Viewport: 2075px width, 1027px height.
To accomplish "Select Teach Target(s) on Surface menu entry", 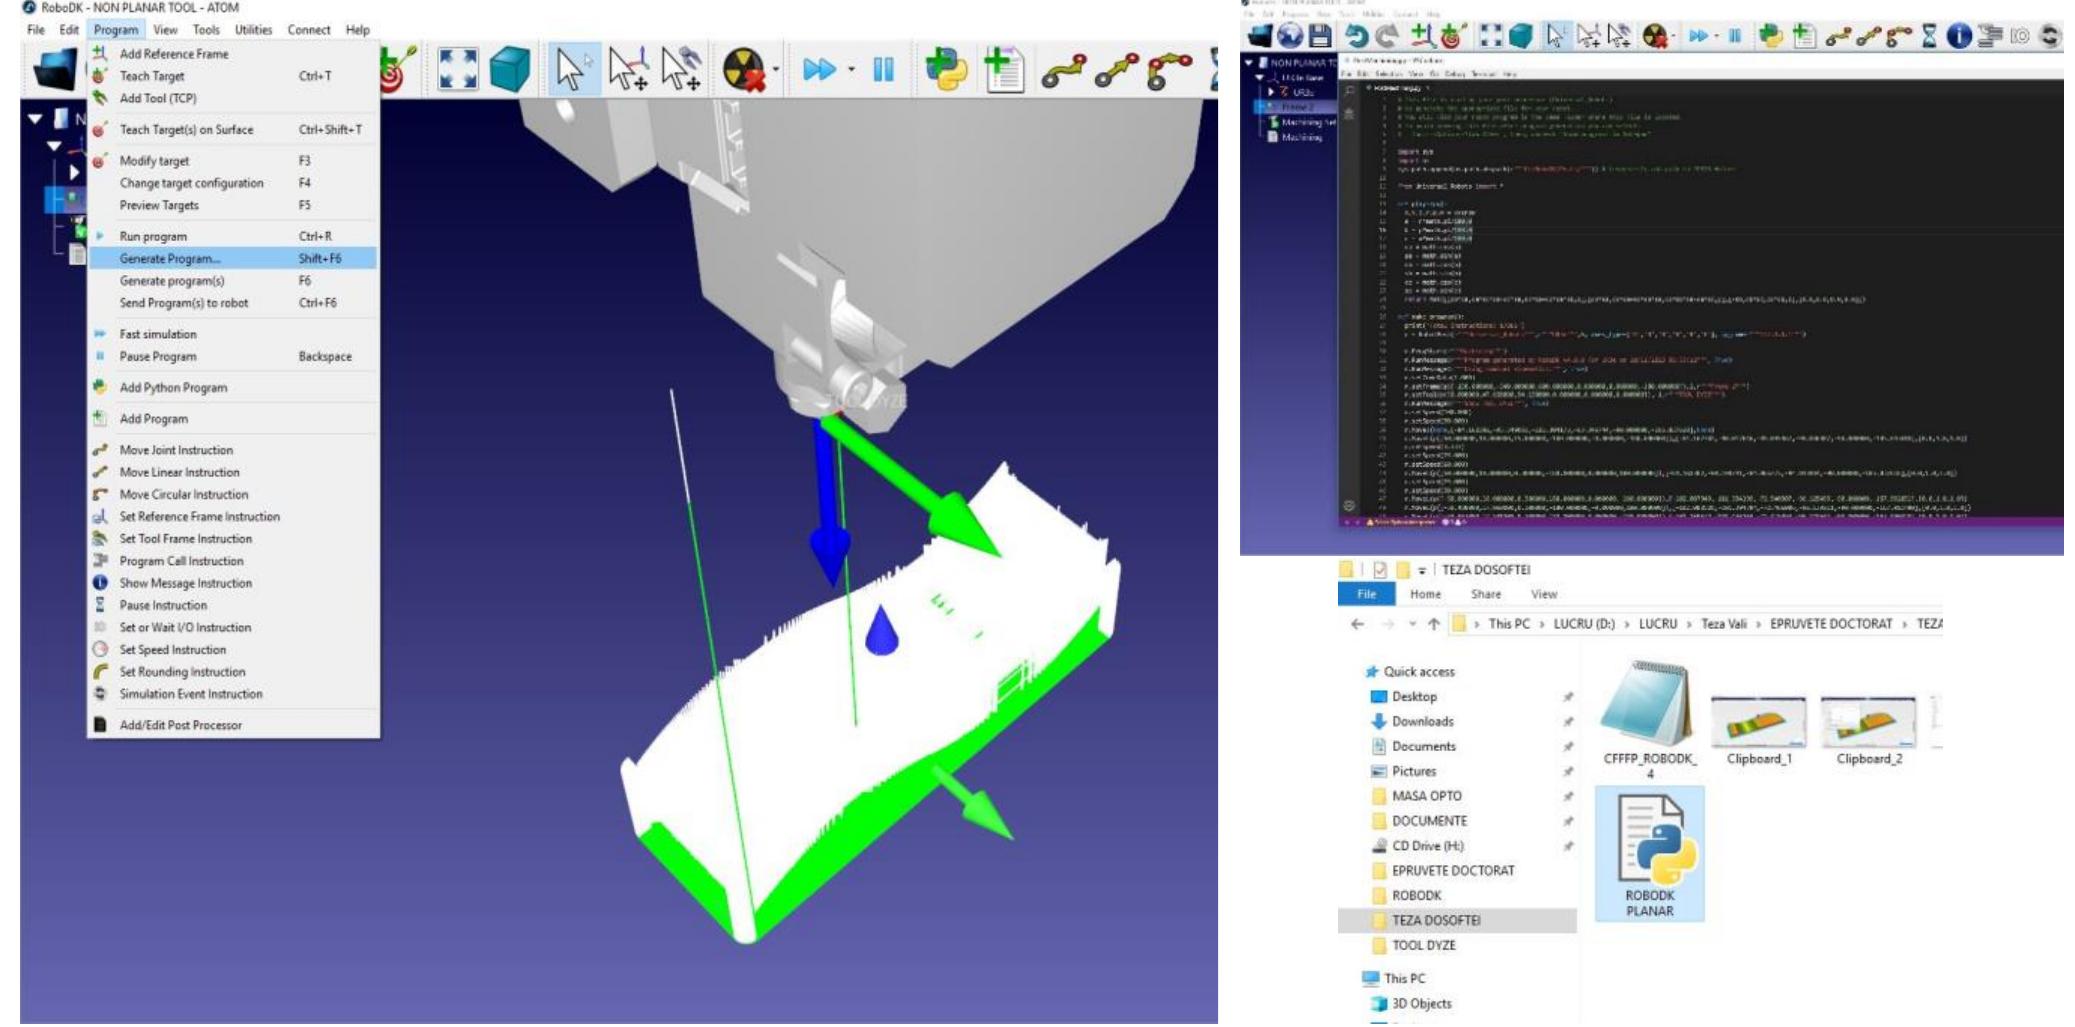I will 233,129.
